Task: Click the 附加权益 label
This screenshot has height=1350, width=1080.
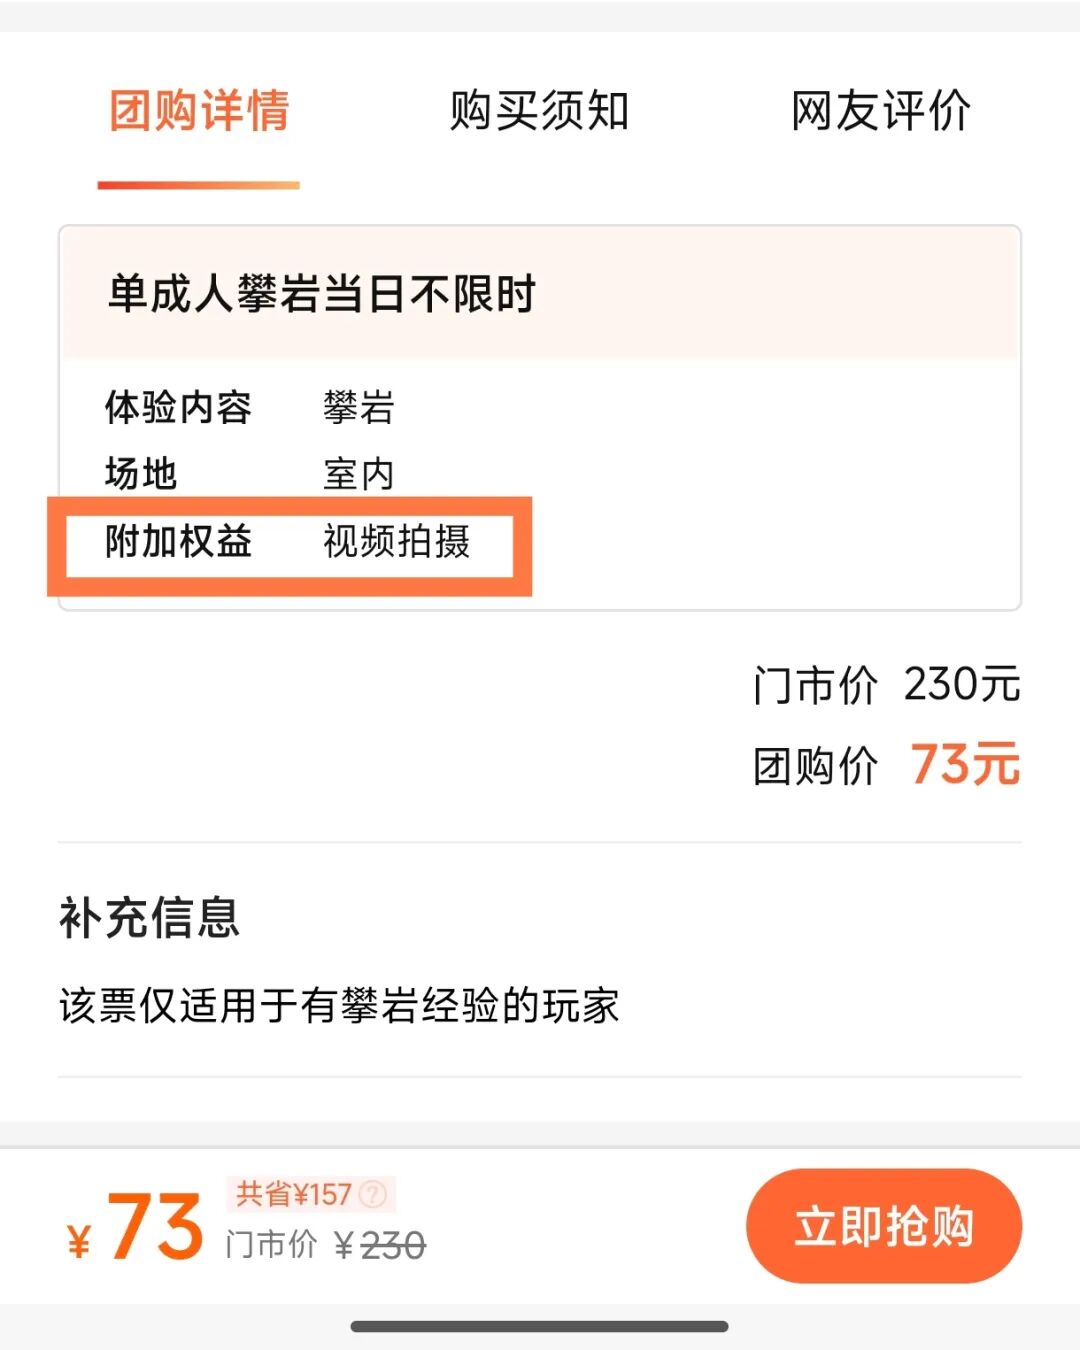Action: point(178,541)
